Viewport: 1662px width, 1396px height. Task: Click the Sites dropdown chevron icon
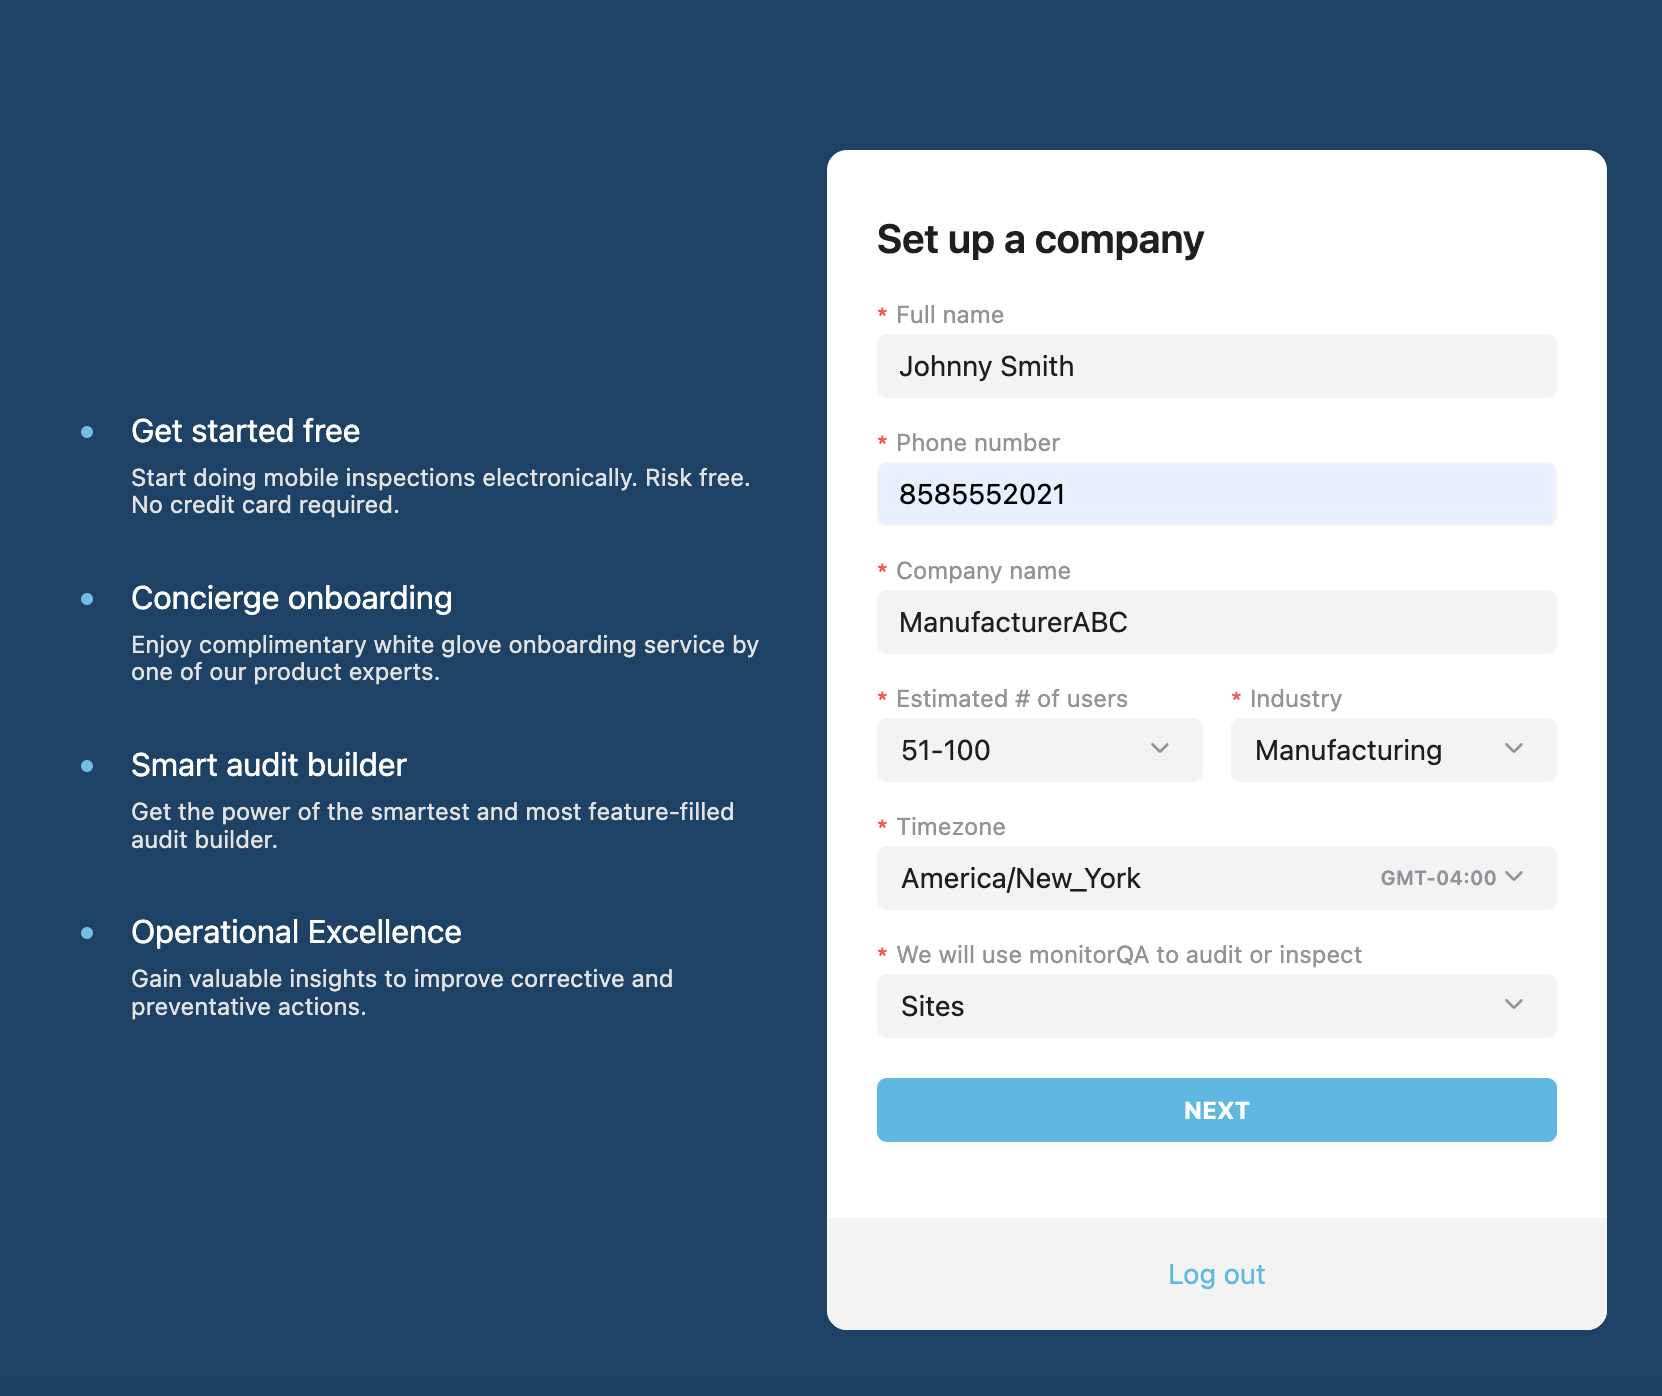[1514, 1005]
